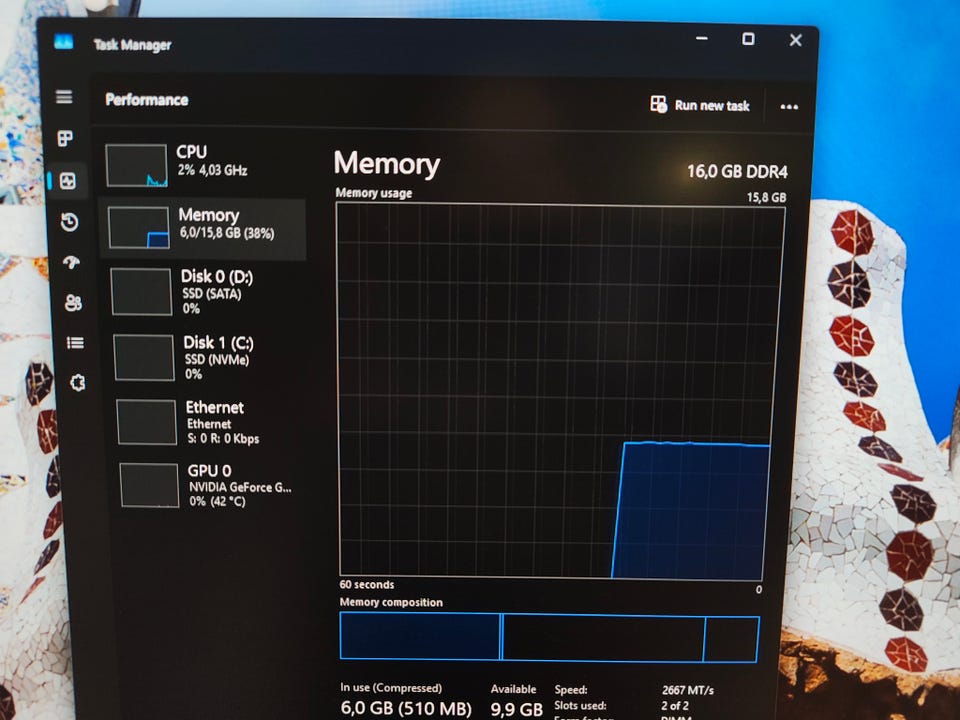
Task: Select the Performance page icon in sidebar
Action: coord(67,180)
